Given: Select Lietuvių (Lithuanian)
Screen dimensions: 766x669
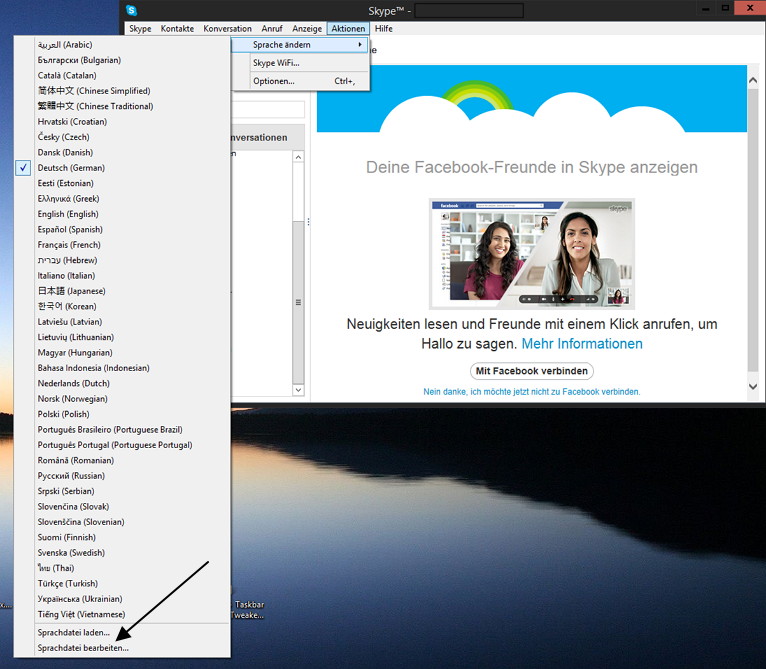Looking at the screenshot, I should coord(122,337).
